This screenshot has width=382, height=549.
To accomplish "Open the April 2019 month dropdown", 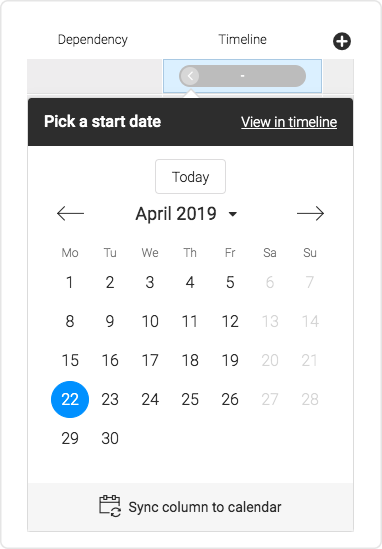I will pyautogui.click(x=186, y=214).
